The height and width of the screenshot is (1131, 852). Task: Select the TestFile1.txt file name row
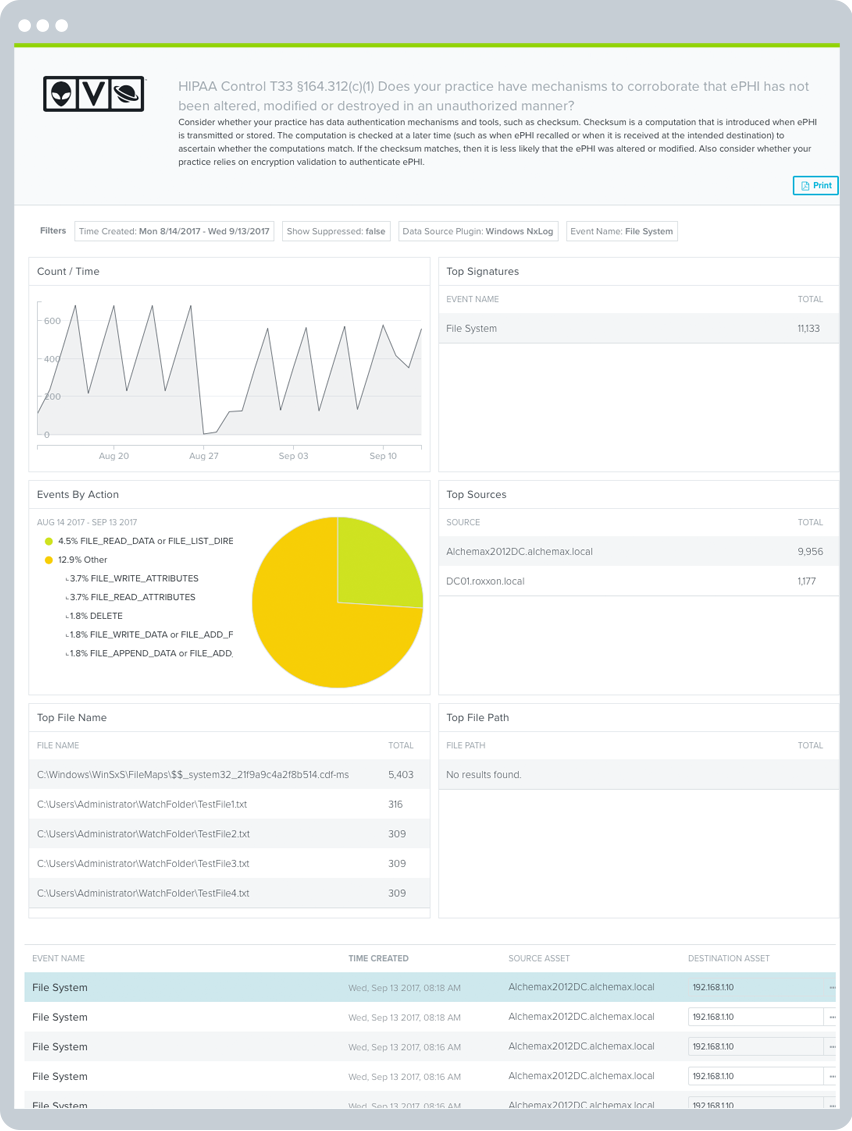point(142,804)
